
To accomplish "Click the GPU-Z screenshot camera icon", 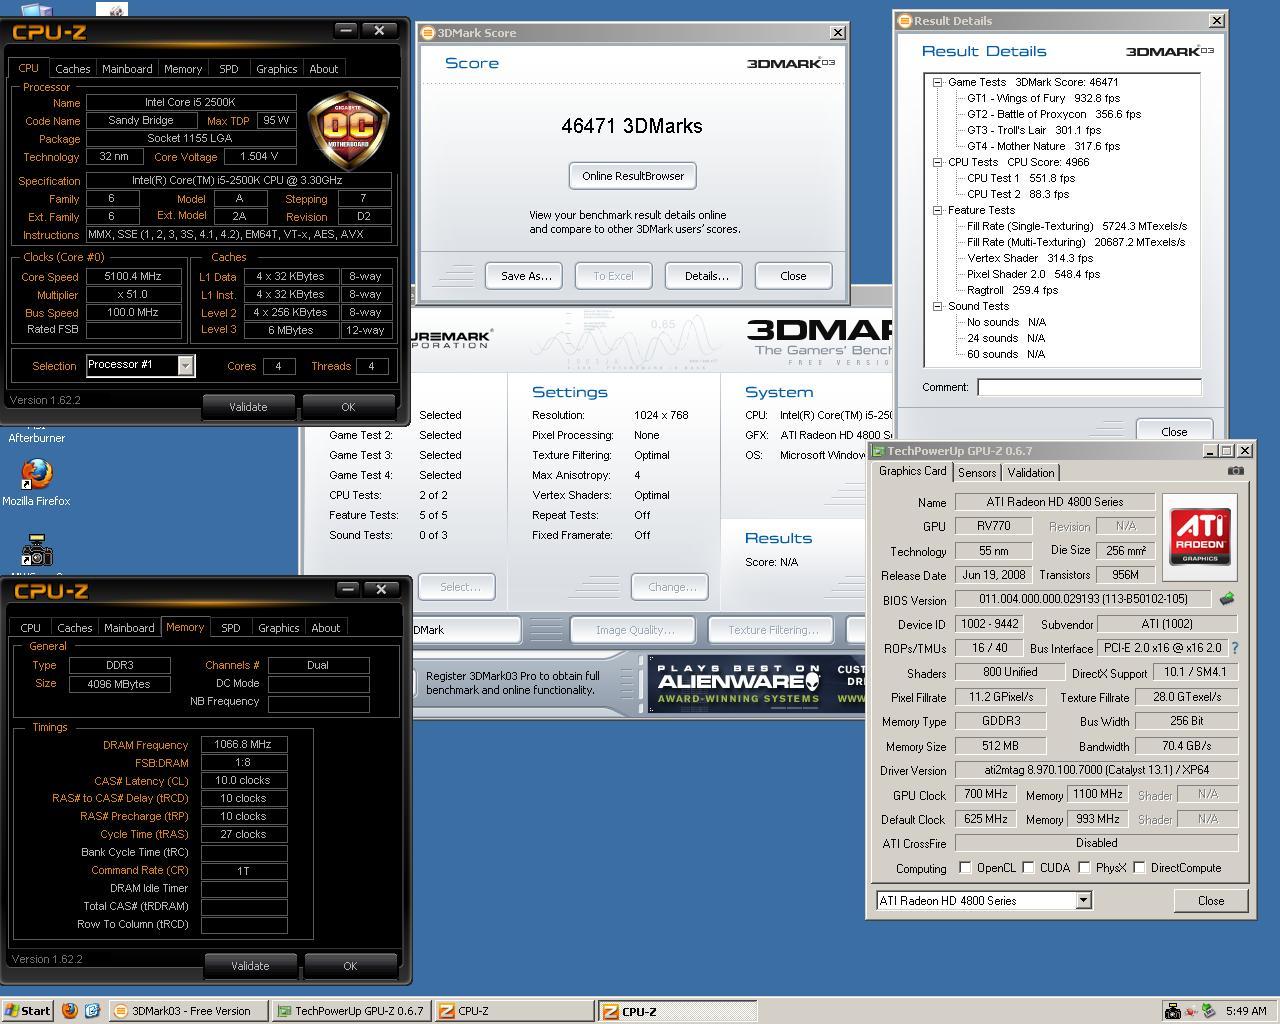I will click(1236, 471).
